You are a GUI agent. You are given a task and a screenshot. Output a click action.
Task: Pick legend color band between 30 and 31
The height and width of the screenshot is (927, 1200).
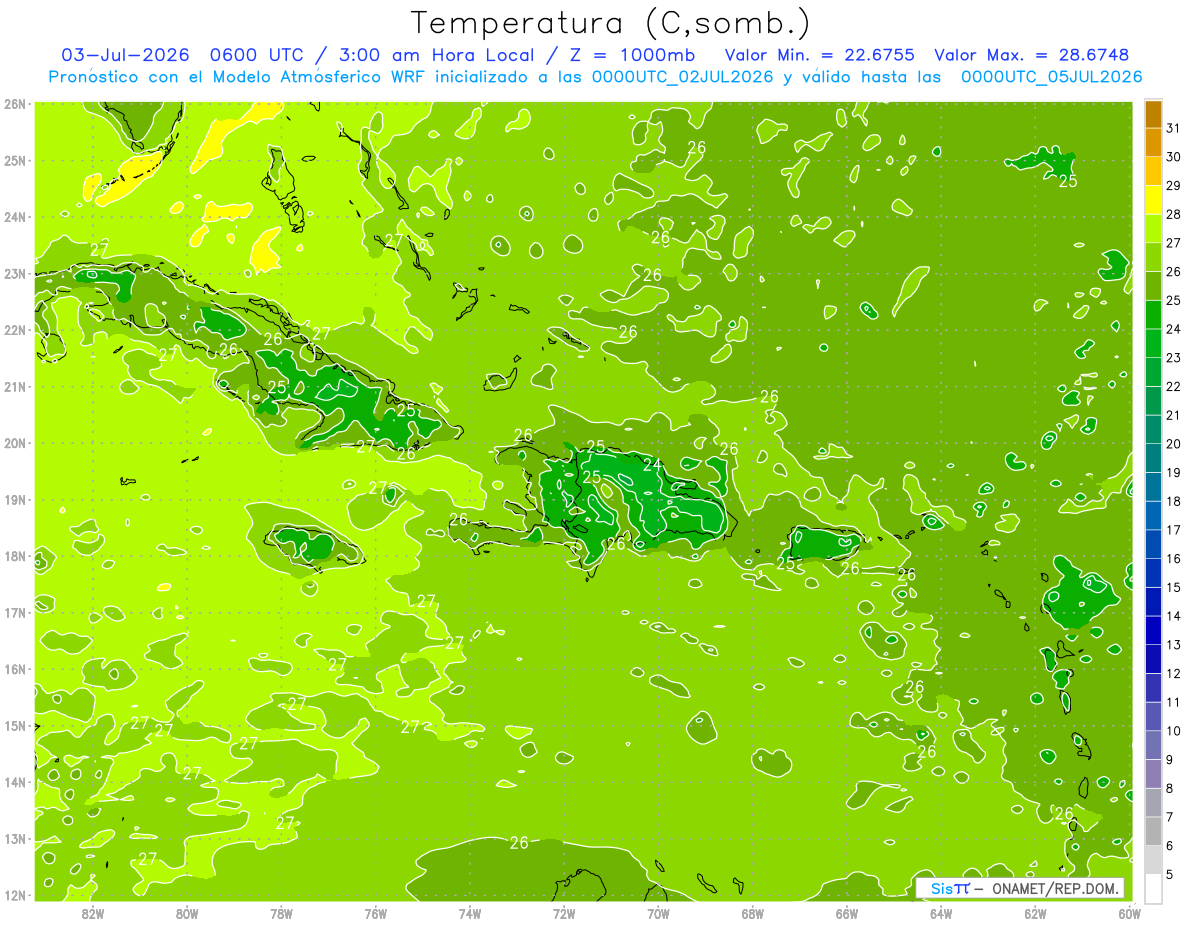click(1153, 142)
